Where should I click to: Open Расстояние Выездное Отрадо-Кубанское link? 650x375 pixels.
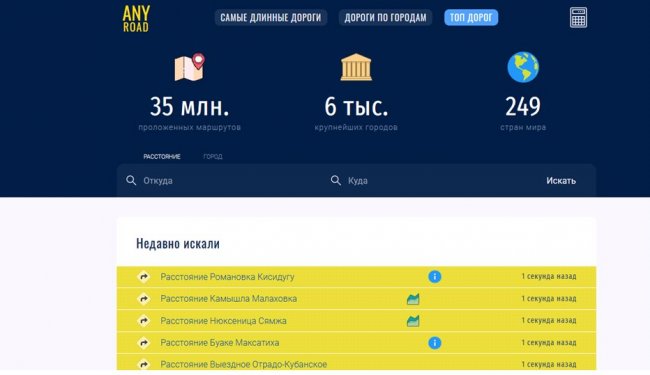click(243, 364)
